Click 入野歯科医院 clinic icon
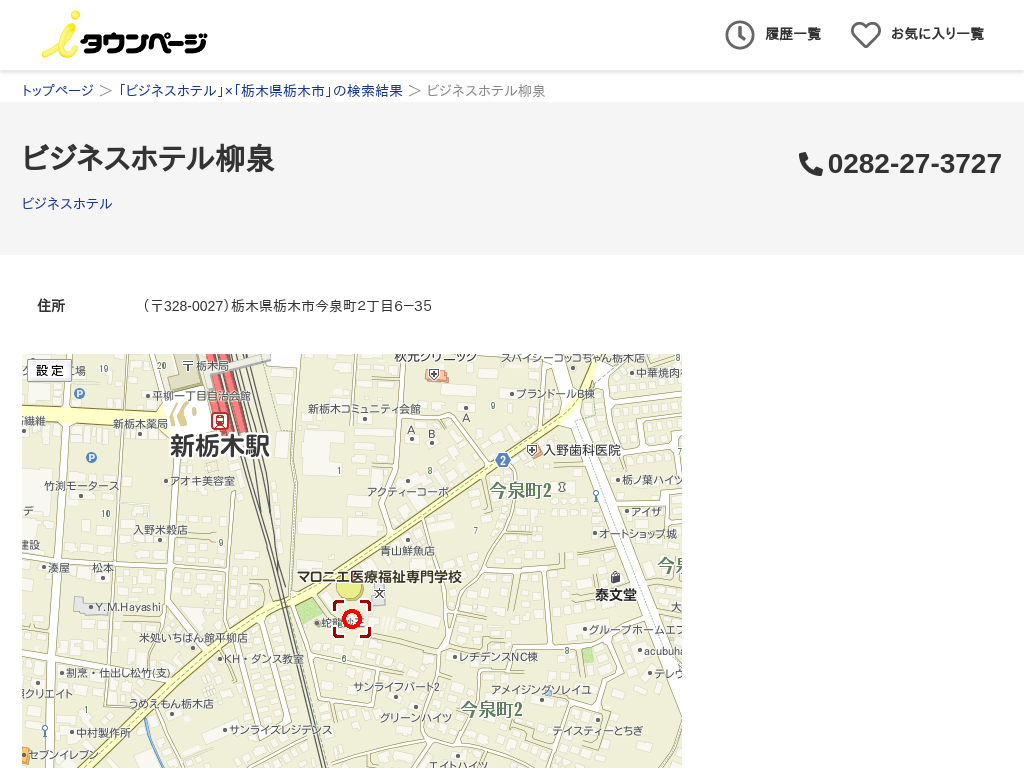 click(x=532, y=450)
